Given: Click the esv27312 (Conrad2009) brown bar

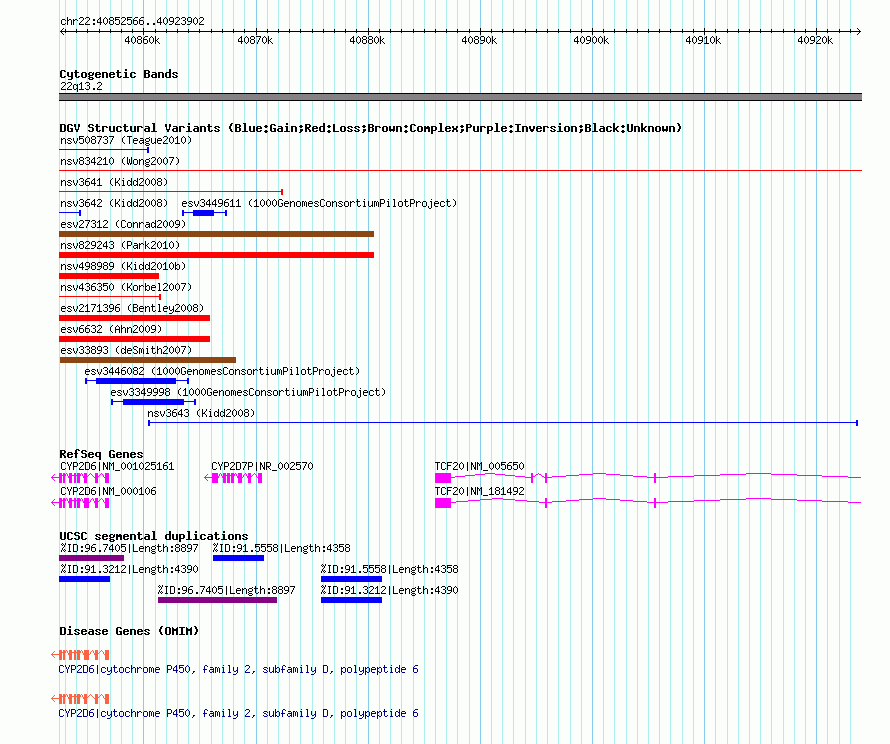Looking at the screenshot, I should [x=216, y=234].
